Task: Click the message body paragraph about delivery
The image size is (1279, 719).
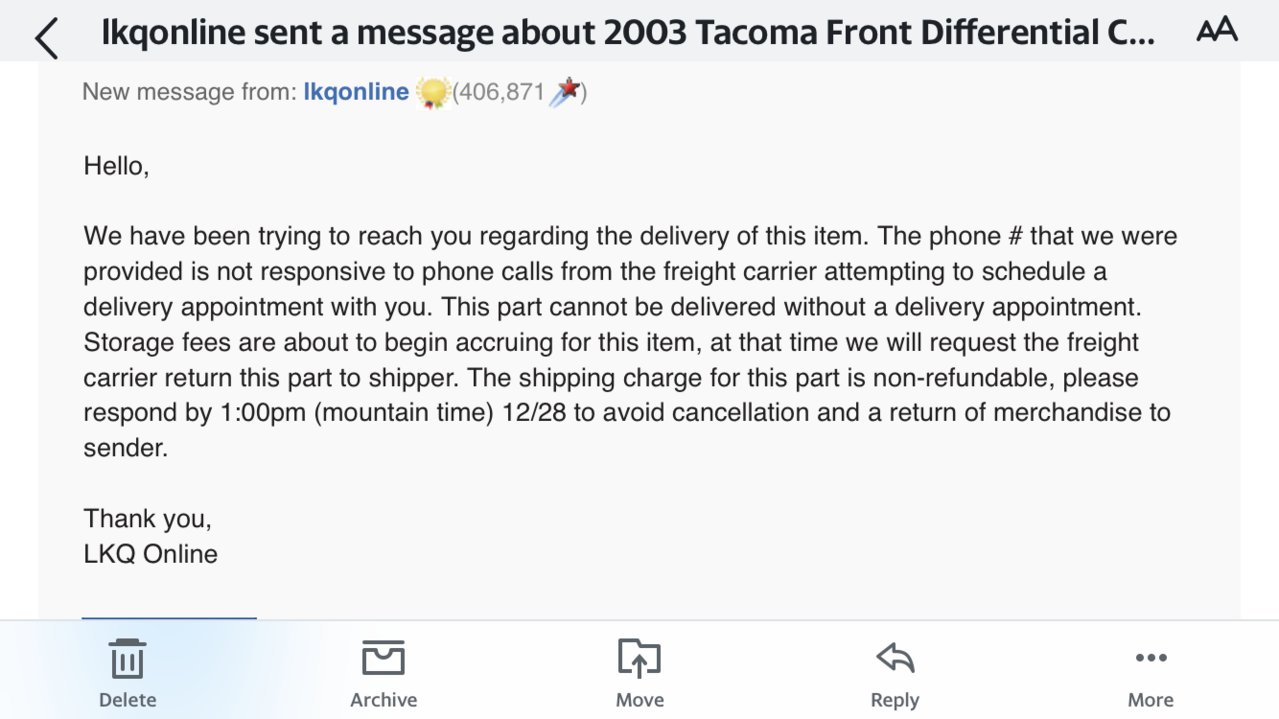Action: pos(630,342)
